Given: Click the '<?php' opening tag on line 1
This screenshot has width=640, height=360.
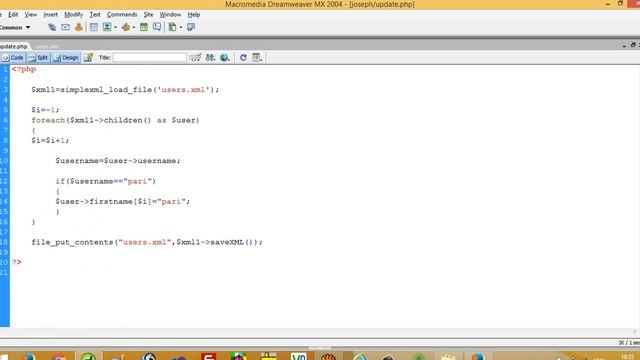Looking at the screenshot, I should pyautogui.click(x=24, y=69).
